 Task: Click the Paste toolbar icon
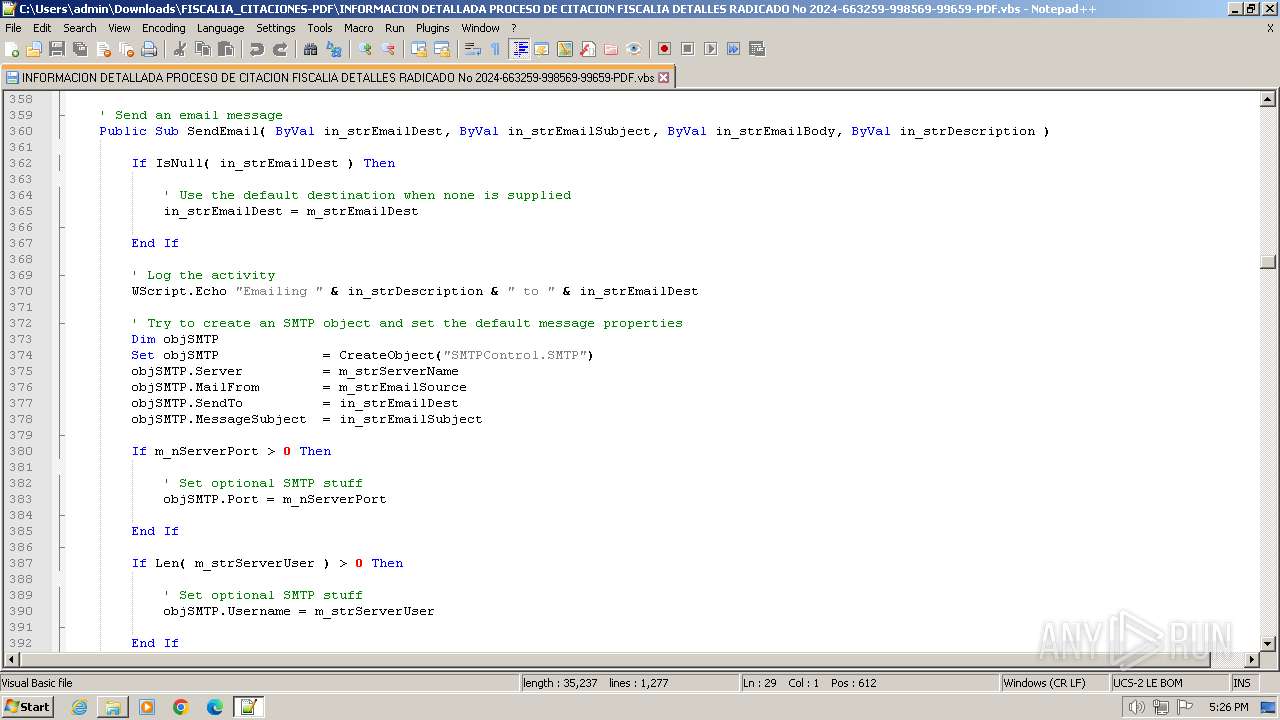click(226, 49)
